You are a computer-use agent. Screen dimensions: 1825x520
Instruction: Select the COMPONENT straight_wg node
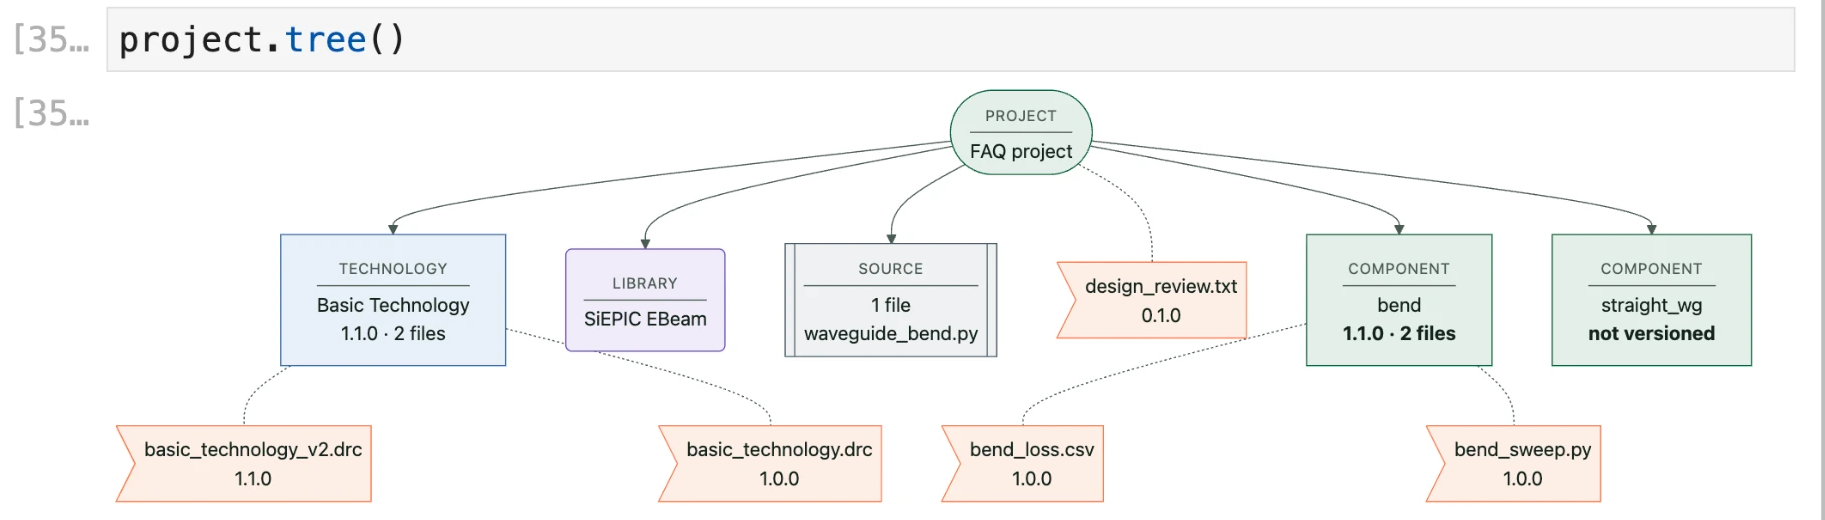coord(1651,300)
